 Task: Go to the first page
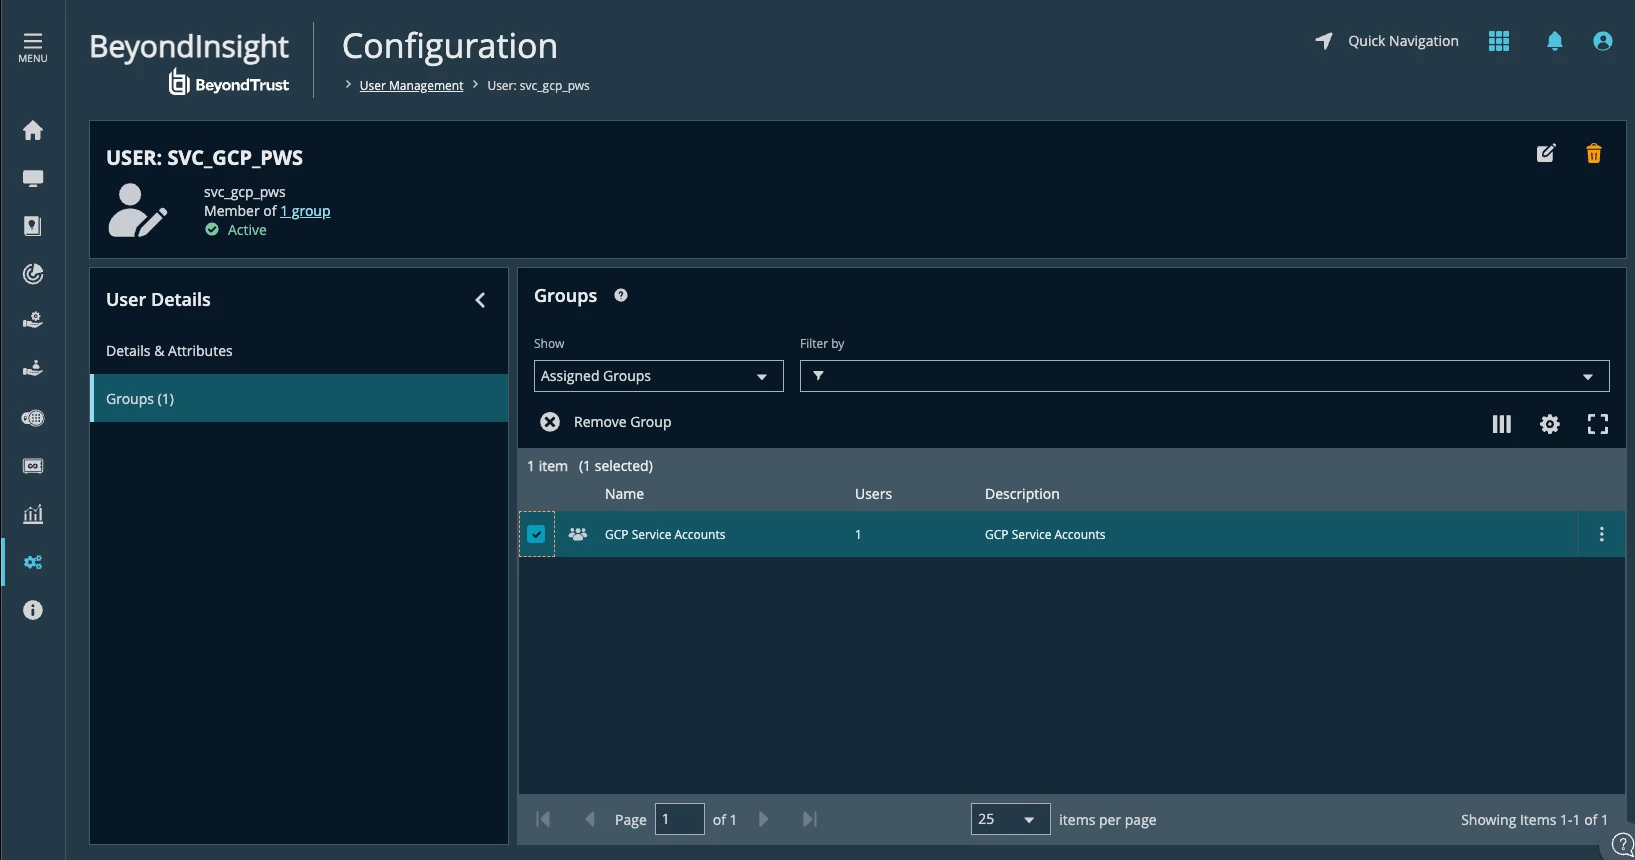pyautogui.click(x=543, y=819)
